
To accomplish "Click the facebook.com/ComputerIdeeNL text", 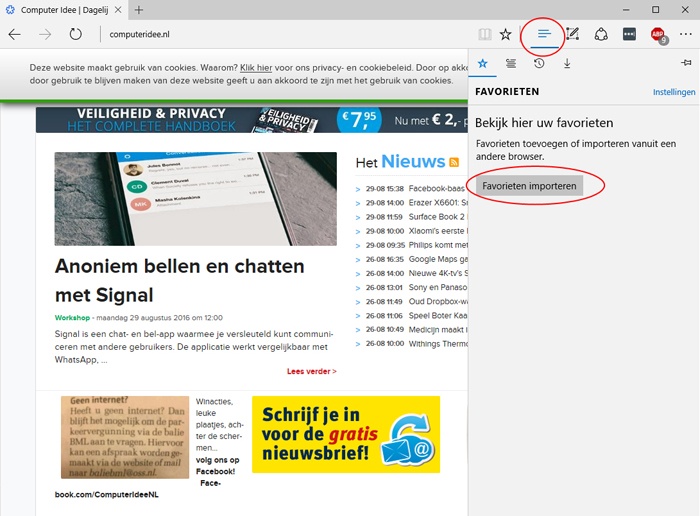I will pyautogui.click(x=106, y=495).
